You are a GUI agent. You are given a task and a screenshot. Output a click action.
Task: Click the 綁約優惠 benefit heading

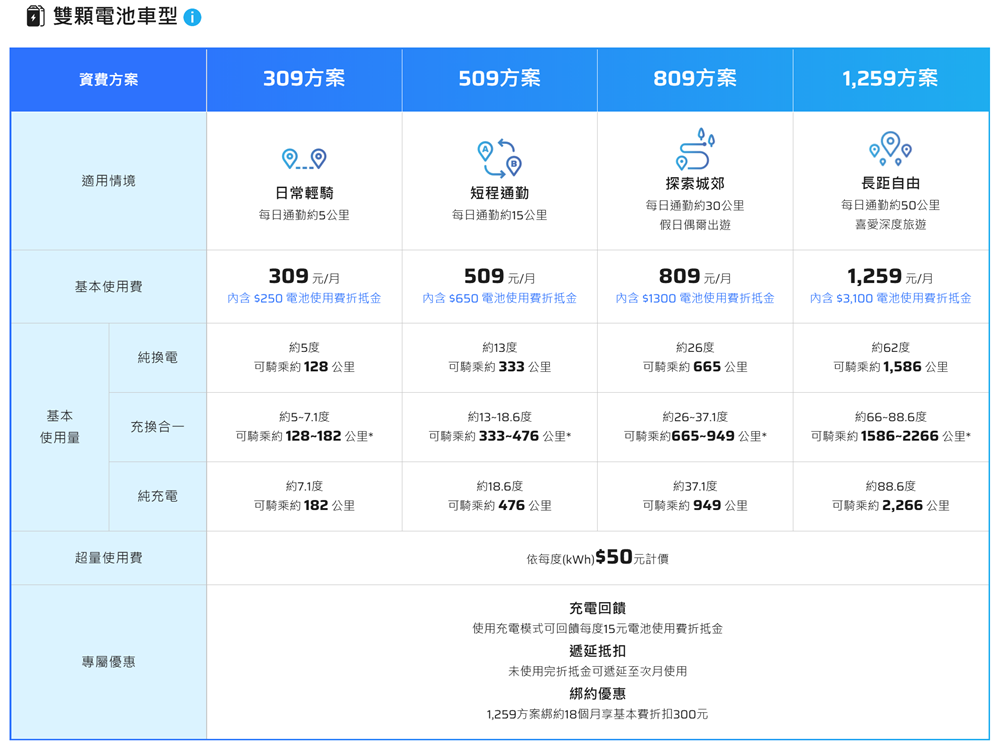pyautogui.click(x=598, y=694)
